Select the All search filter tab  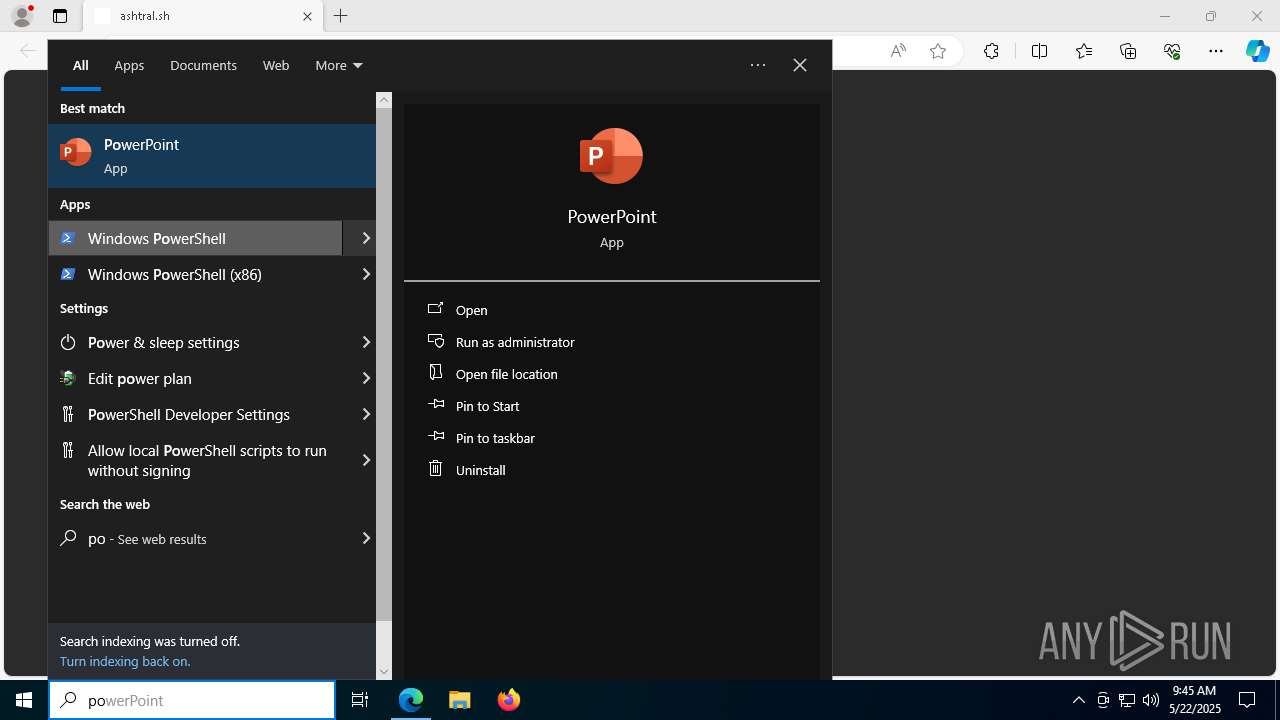pyautogui.click(x=80, y=65)
